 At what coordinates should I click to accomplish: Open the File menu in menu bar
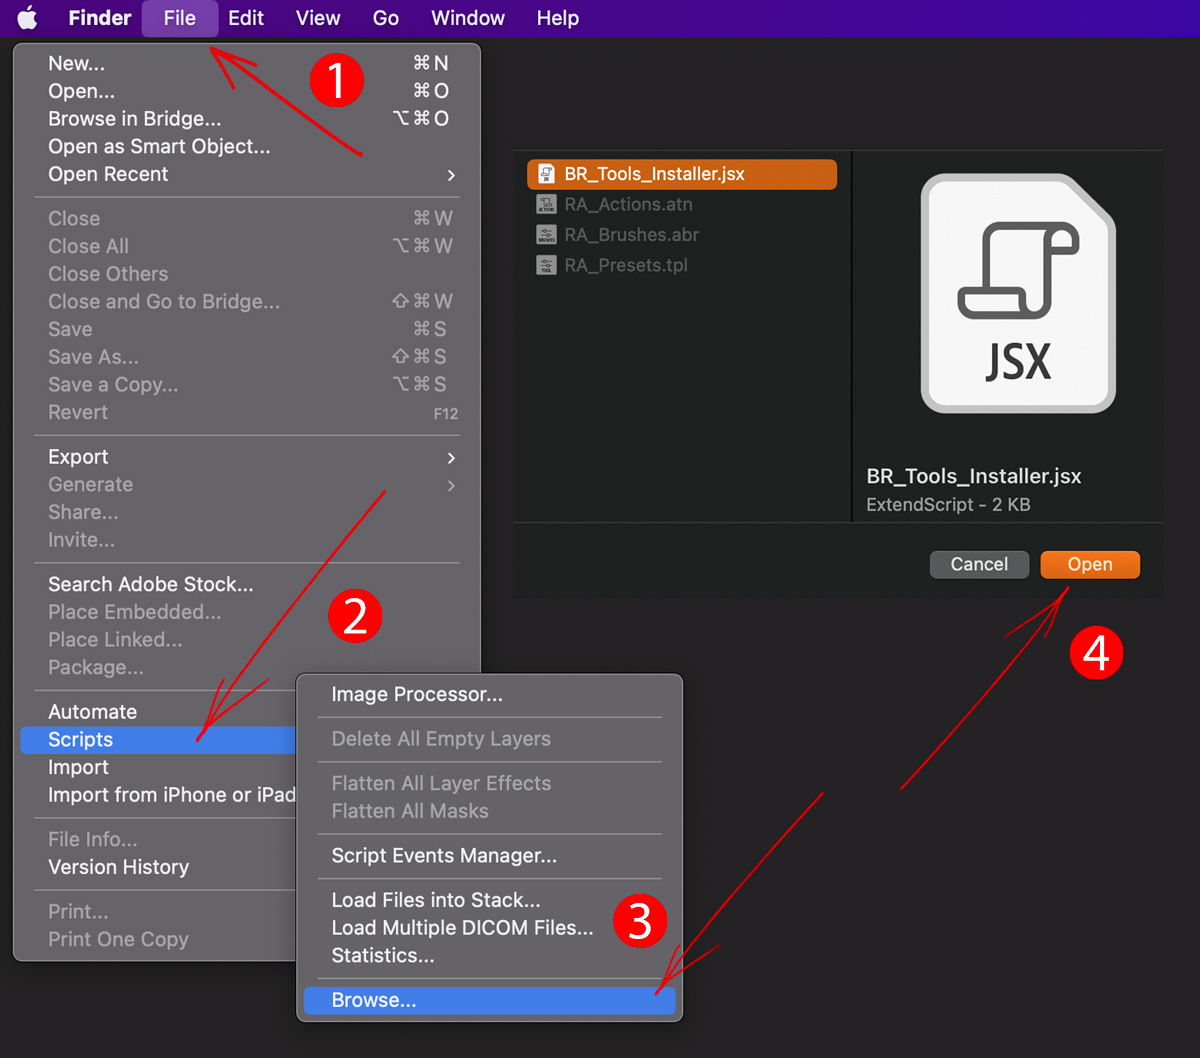[180, 18]
